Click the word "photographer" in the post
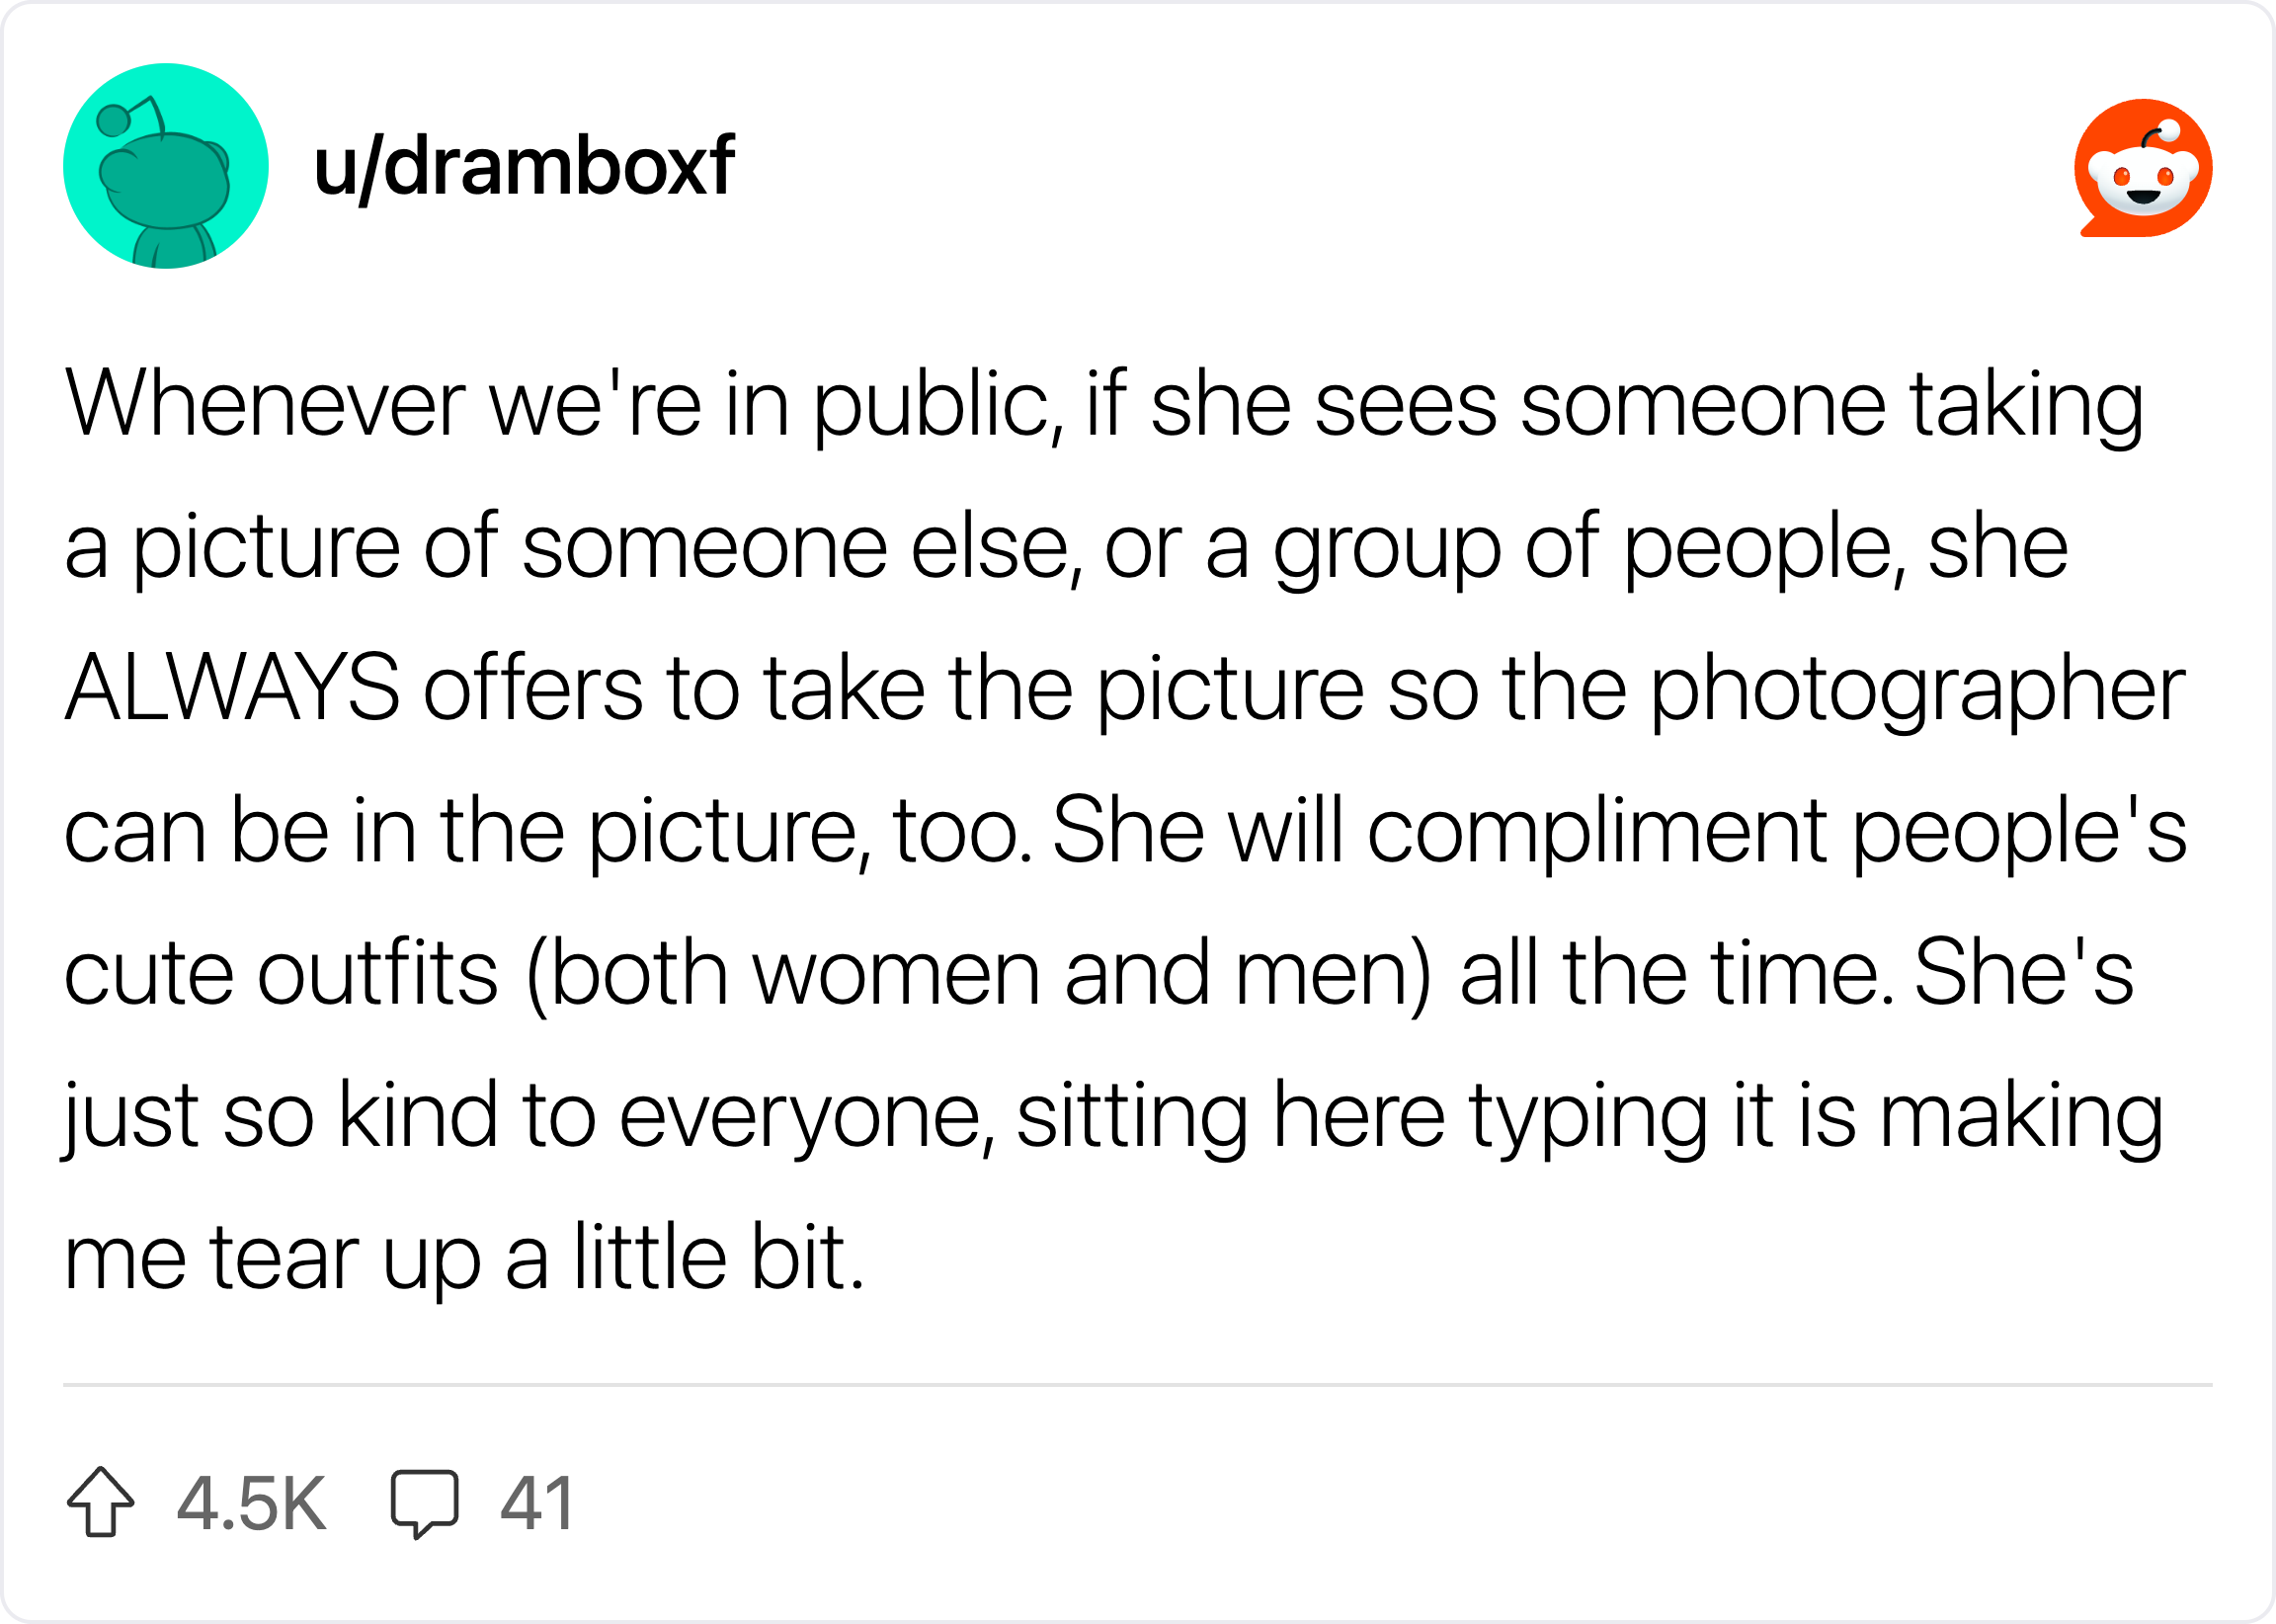 coord(1917,690)
